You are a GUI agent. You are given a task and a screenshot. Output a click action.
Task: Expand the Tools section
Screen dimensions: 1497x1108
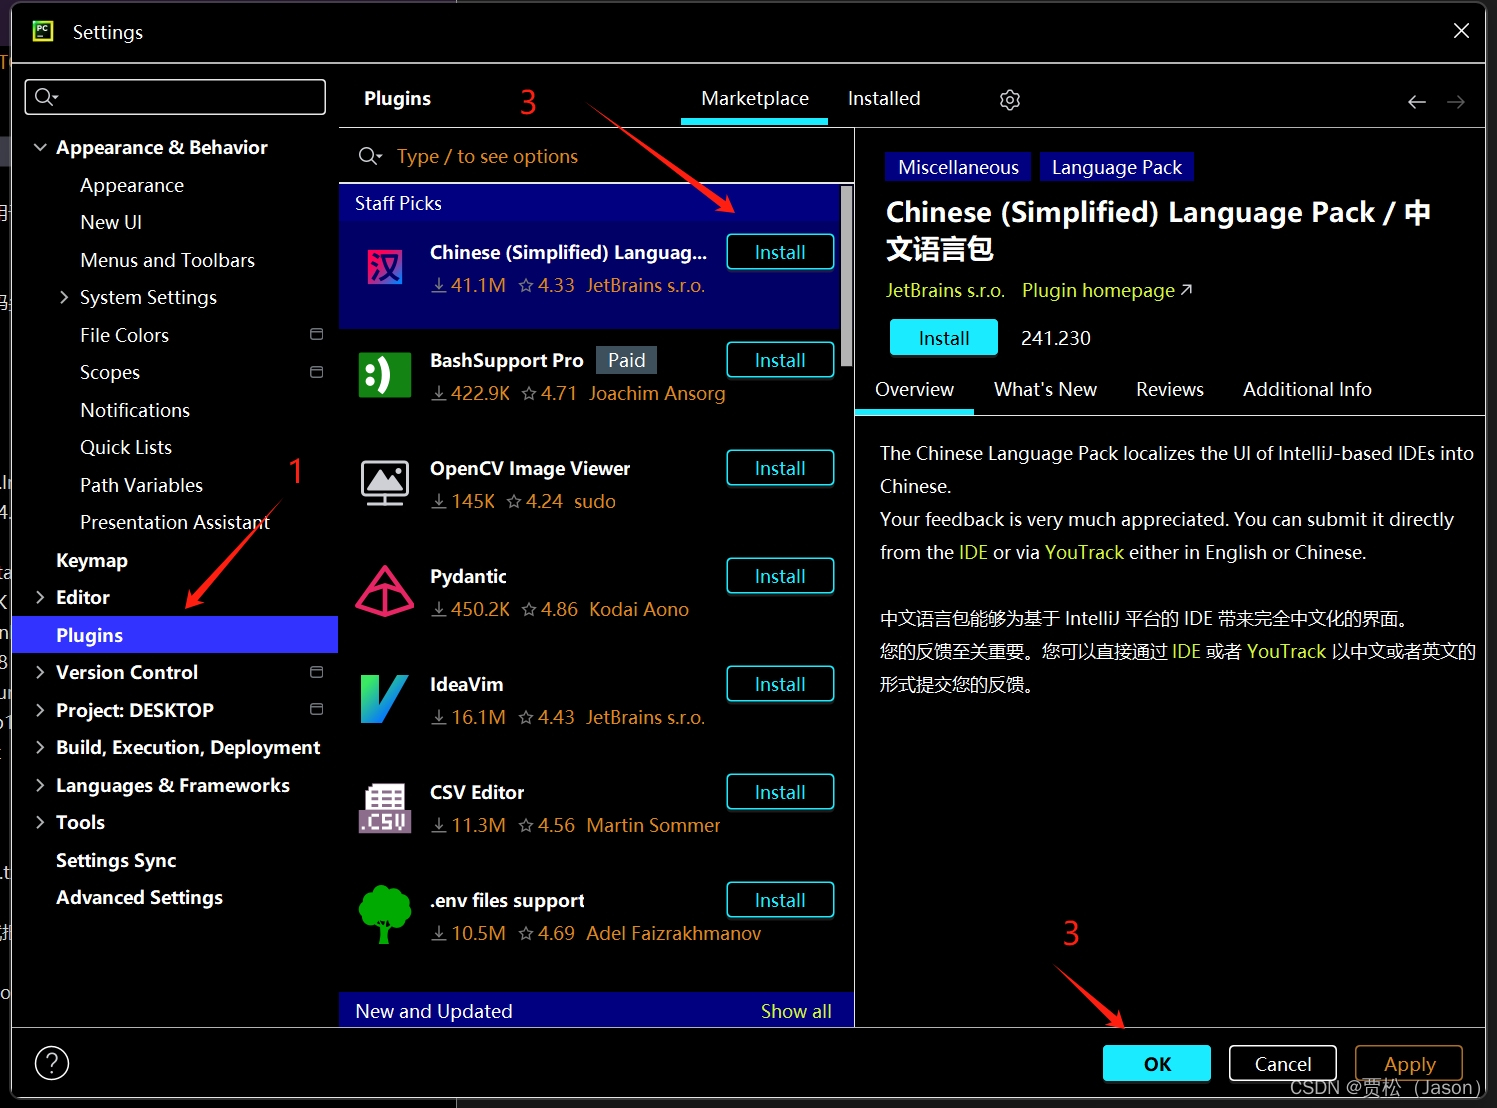[40, 822]
